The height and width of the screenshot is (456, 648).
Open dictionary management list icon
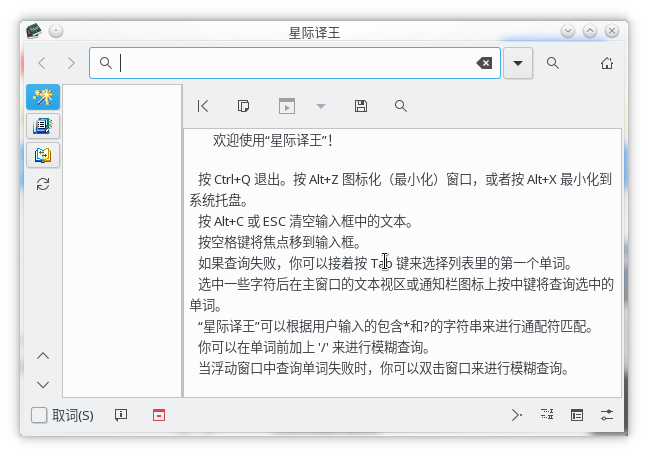[547, 414]
